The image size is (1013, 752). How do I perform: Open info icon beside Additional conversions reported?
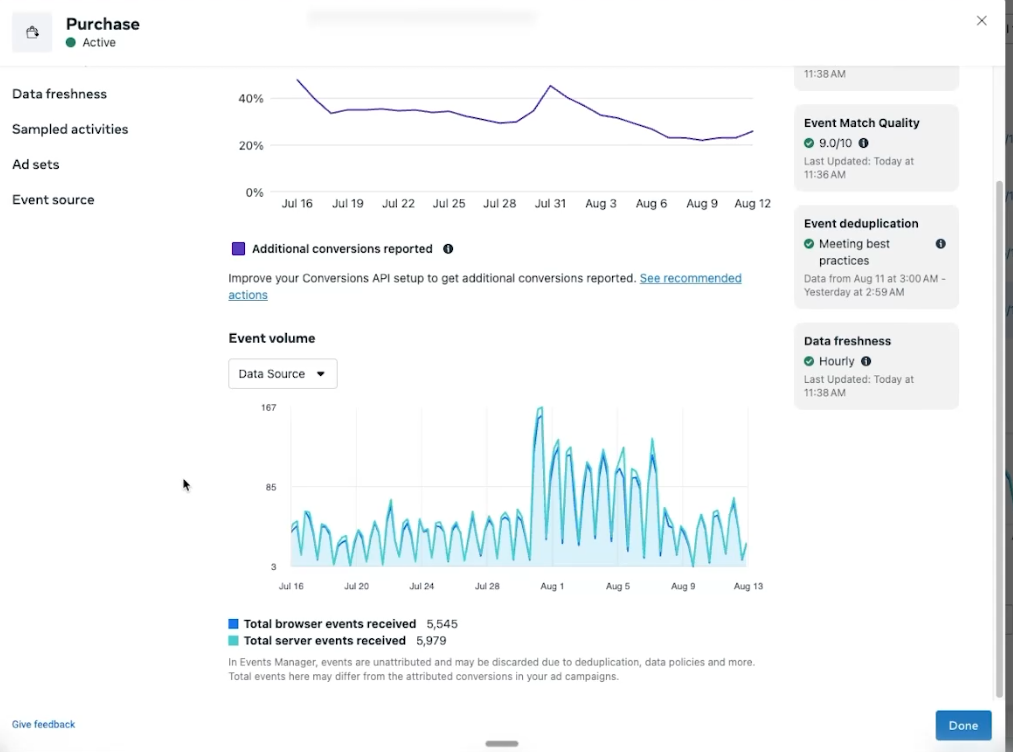click(448, 249)
